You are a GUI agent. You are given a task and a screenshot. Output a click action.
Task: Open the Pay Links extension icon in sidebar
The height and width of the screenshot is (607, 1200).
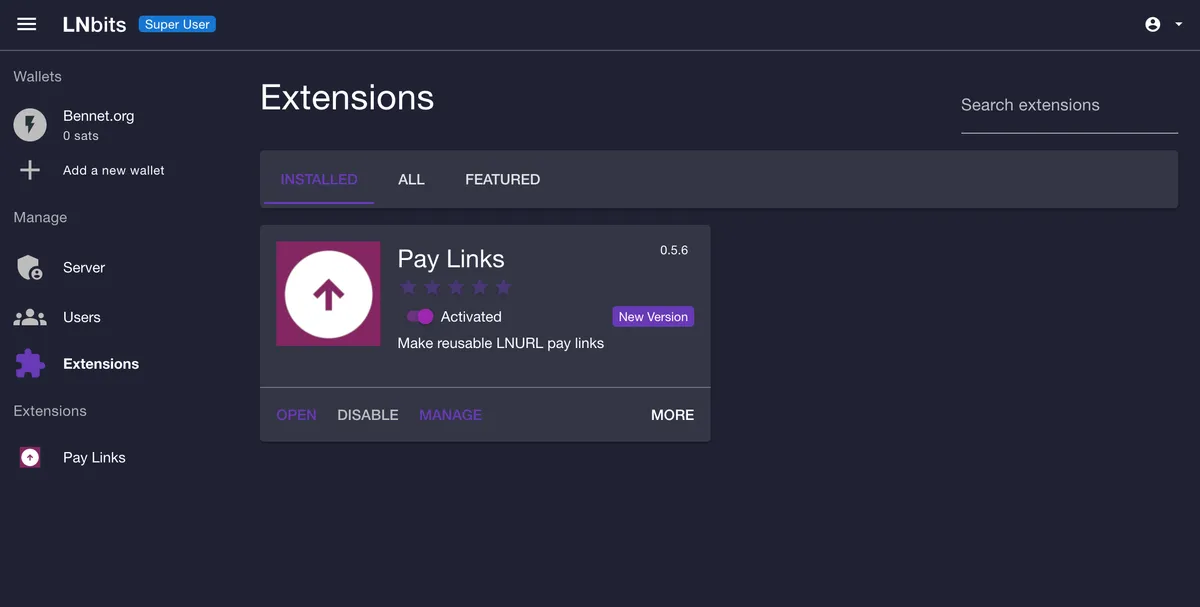click(x=30, y=457)
